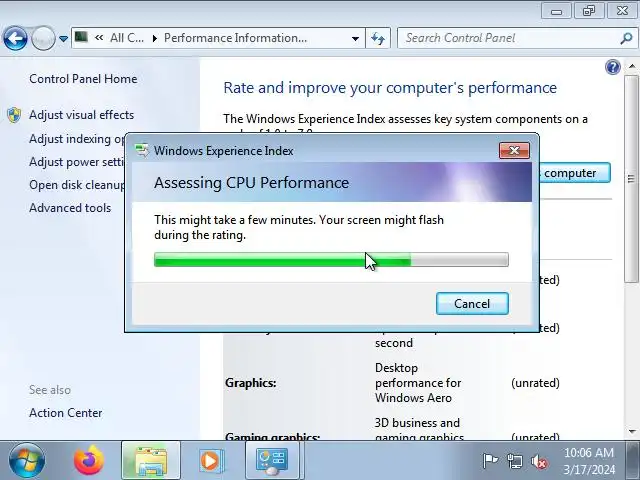Screen dimensions: 640x480
Task: Click the vertical scrollbar thumb
Action: (x=631, y=178)
